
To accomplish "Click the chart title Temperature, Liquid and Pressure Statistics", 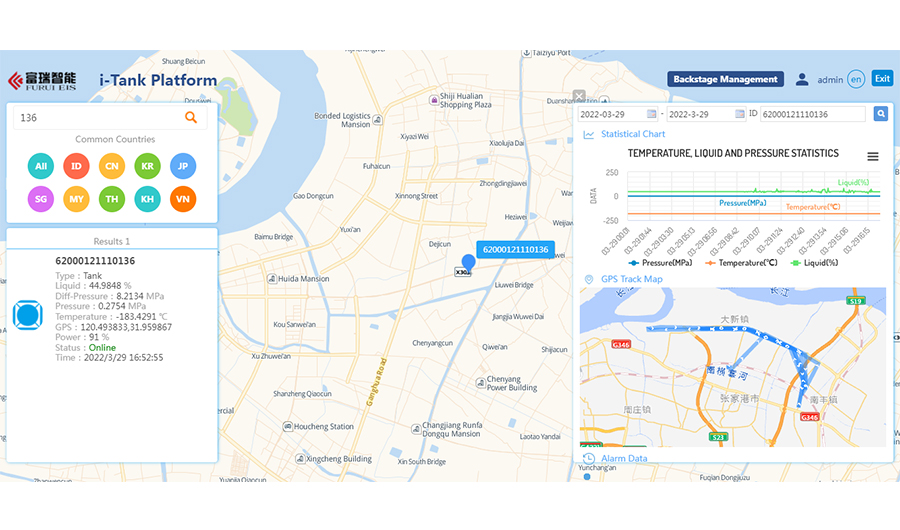I will pos(733,153).
